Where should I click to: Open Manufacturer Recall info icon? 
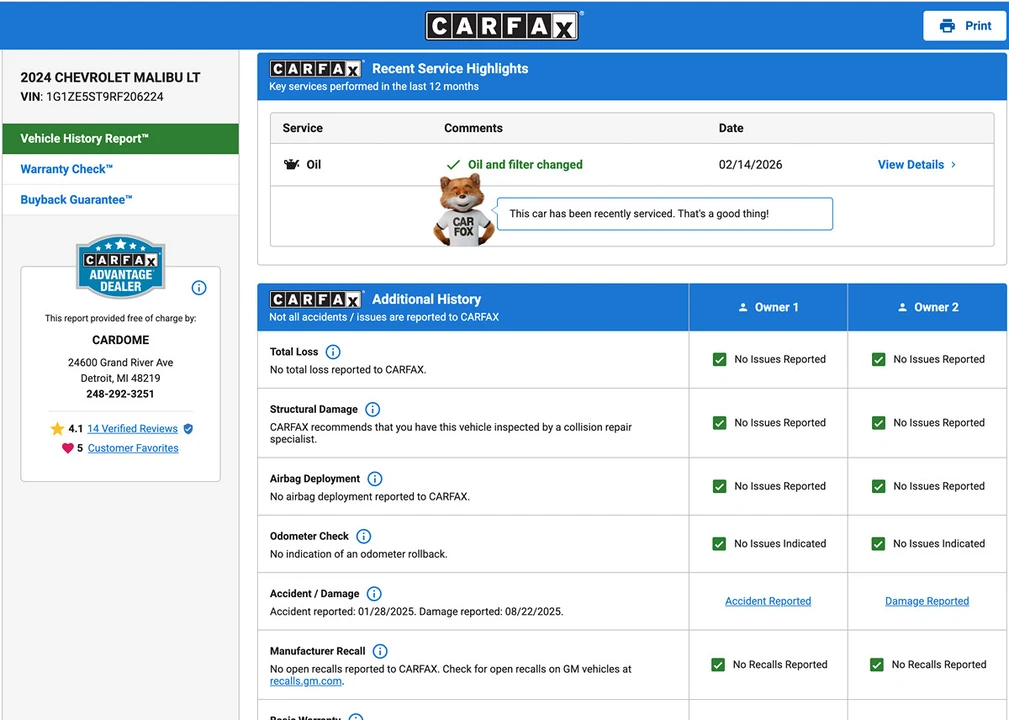coord(380,651)
